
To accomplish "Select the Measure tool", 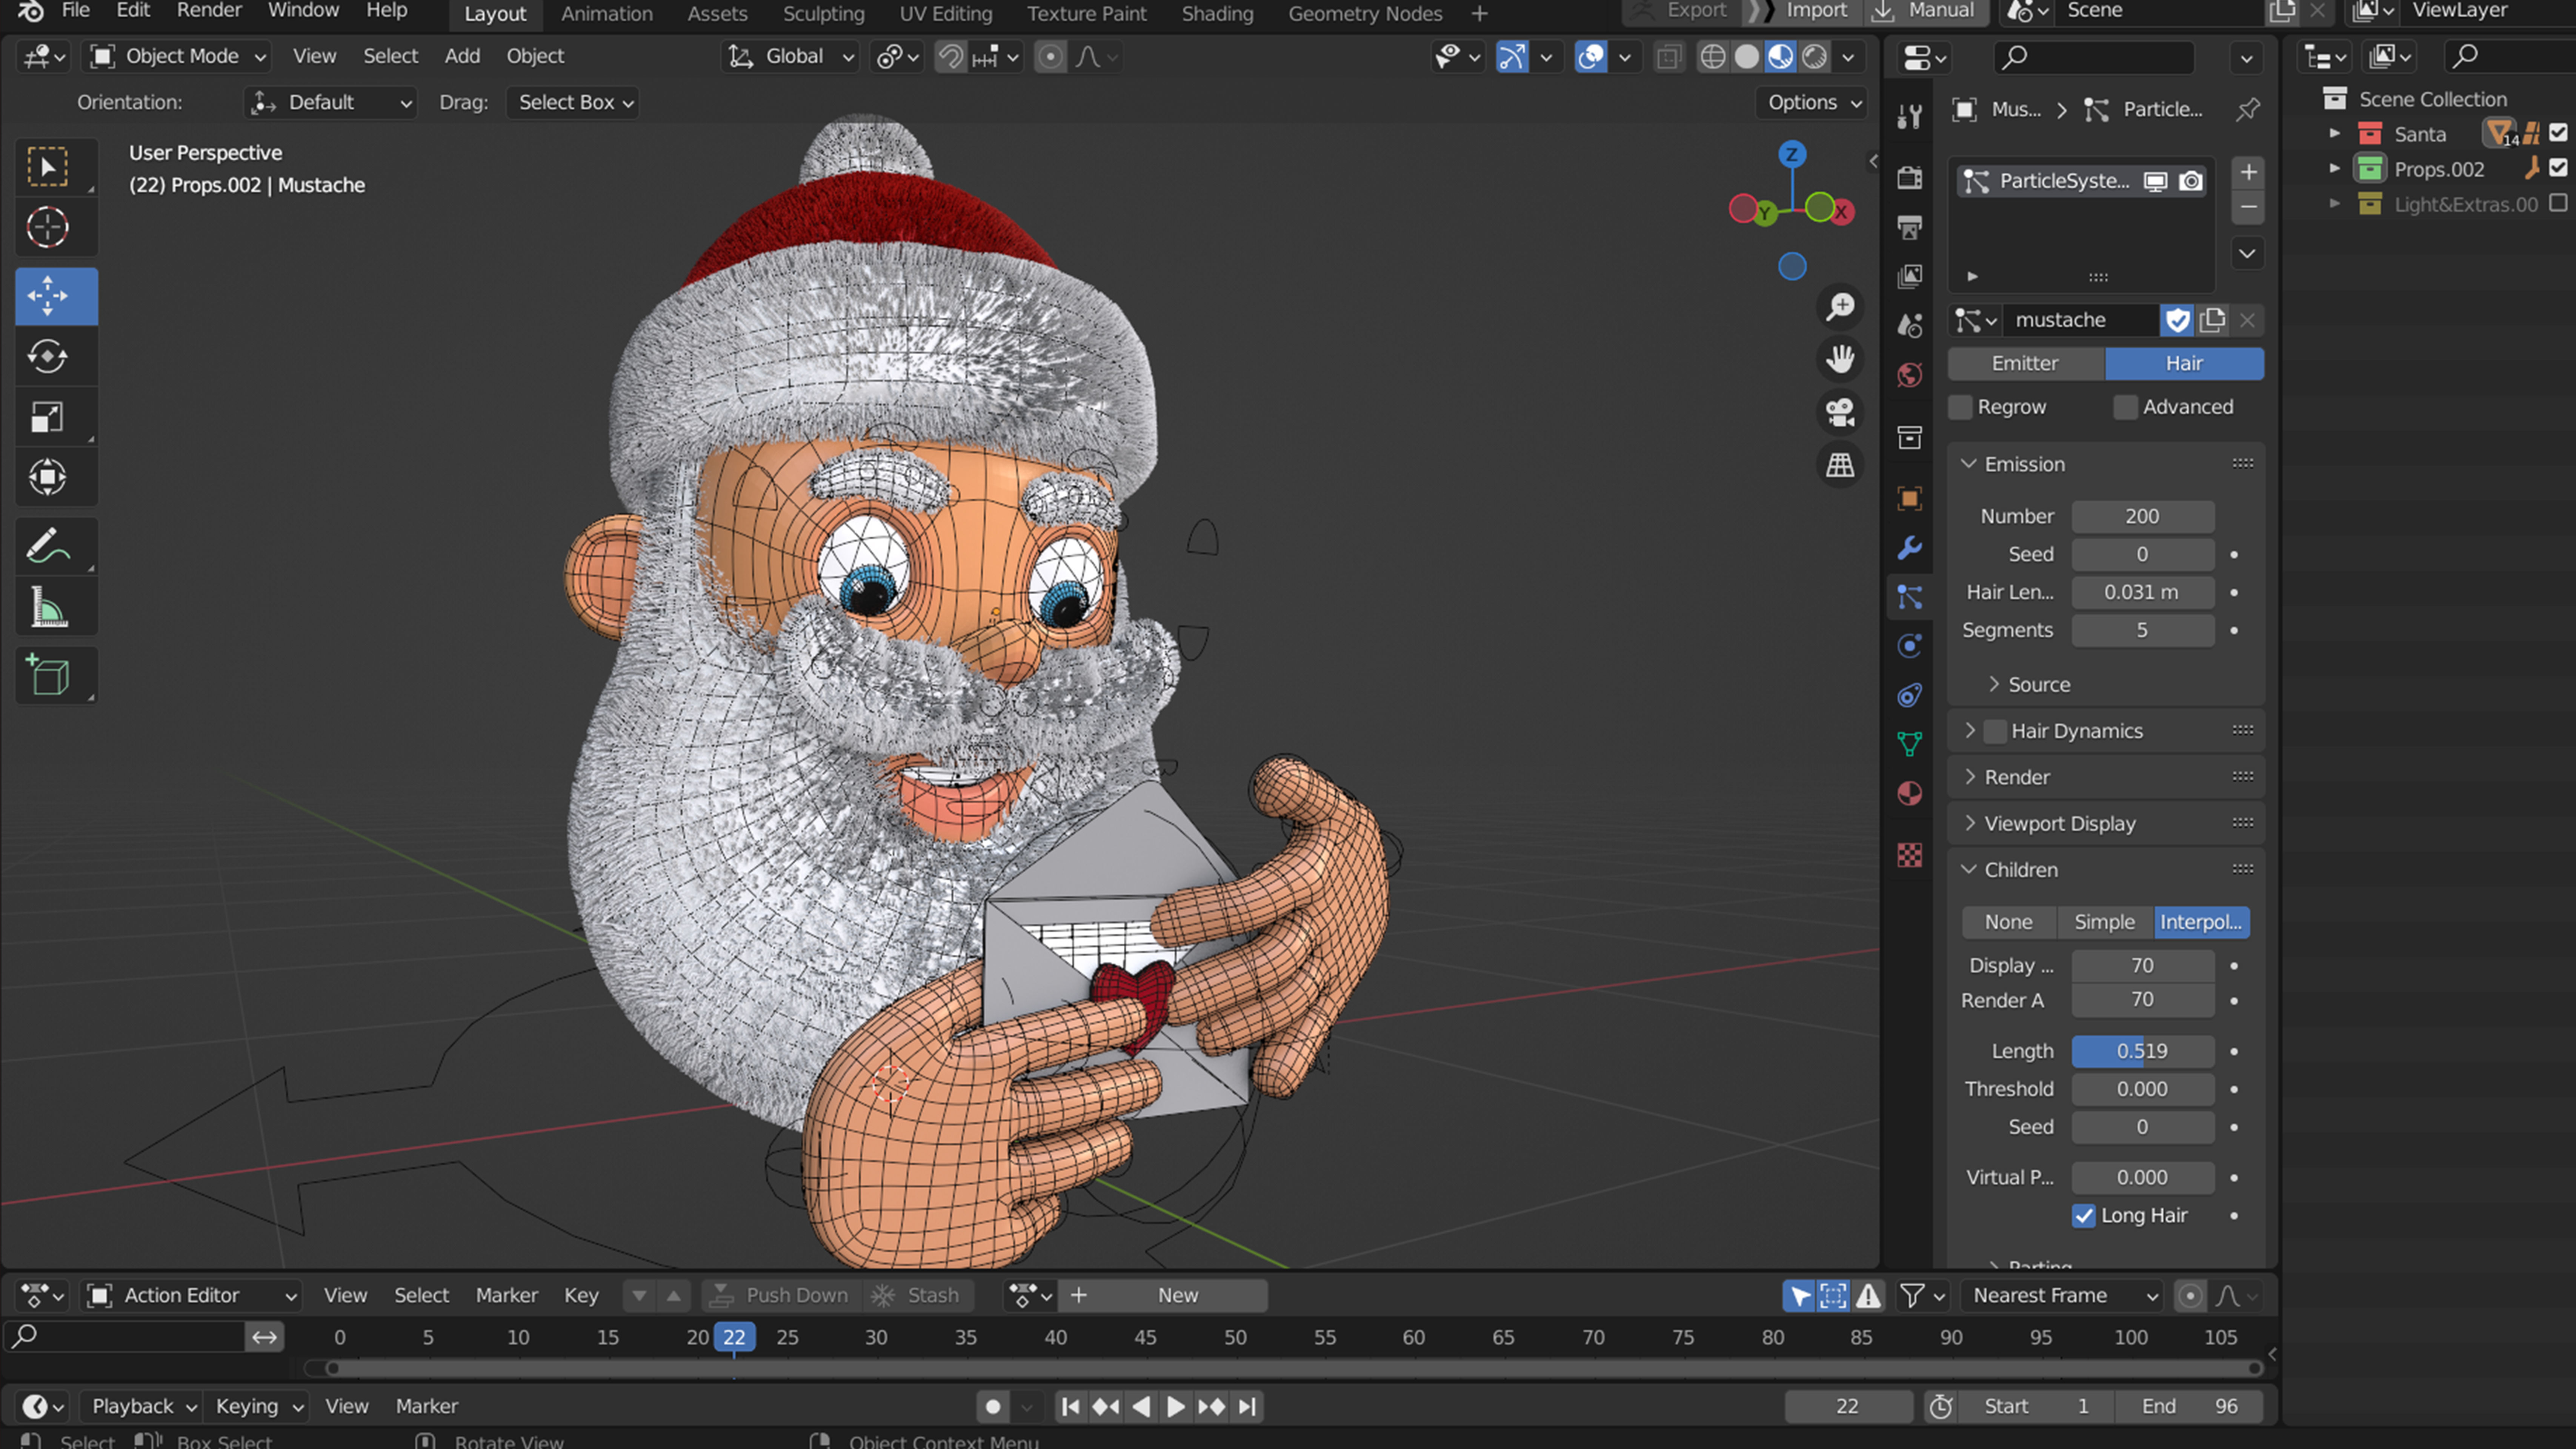I will click(x=47, y=606).
